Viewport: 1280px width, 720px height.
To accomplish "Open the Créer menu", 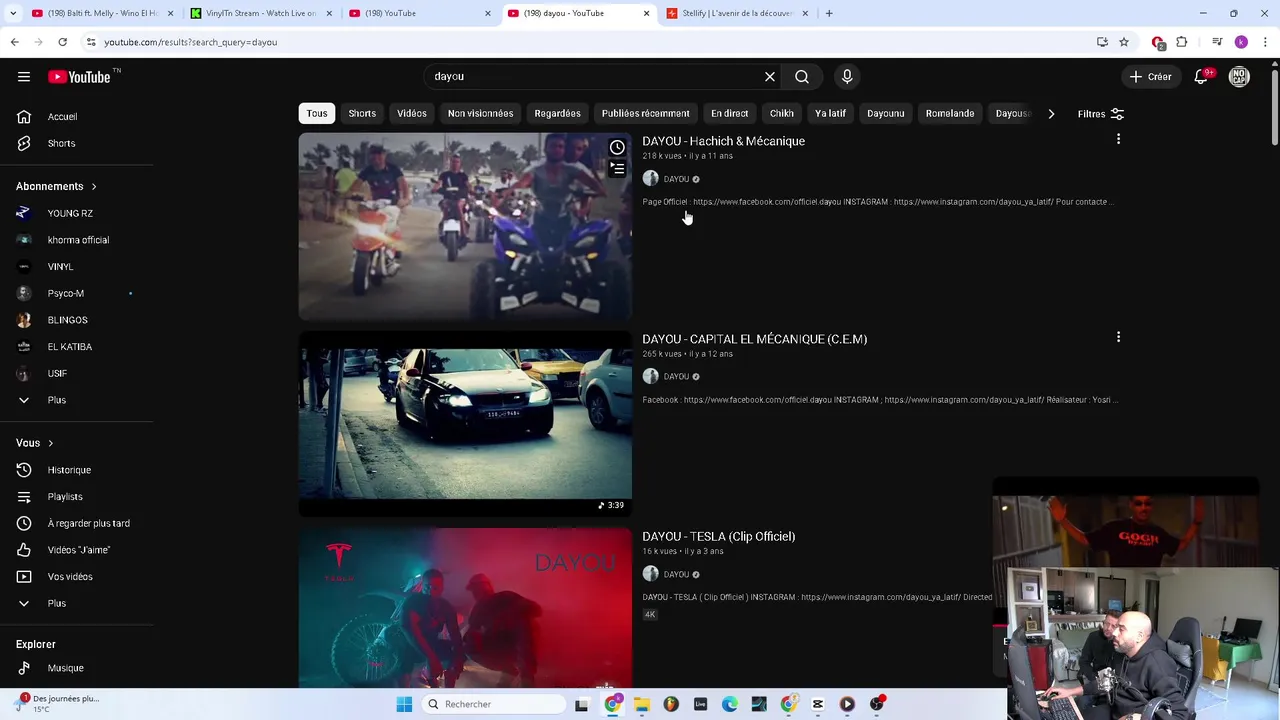I will click(1150, 77).
